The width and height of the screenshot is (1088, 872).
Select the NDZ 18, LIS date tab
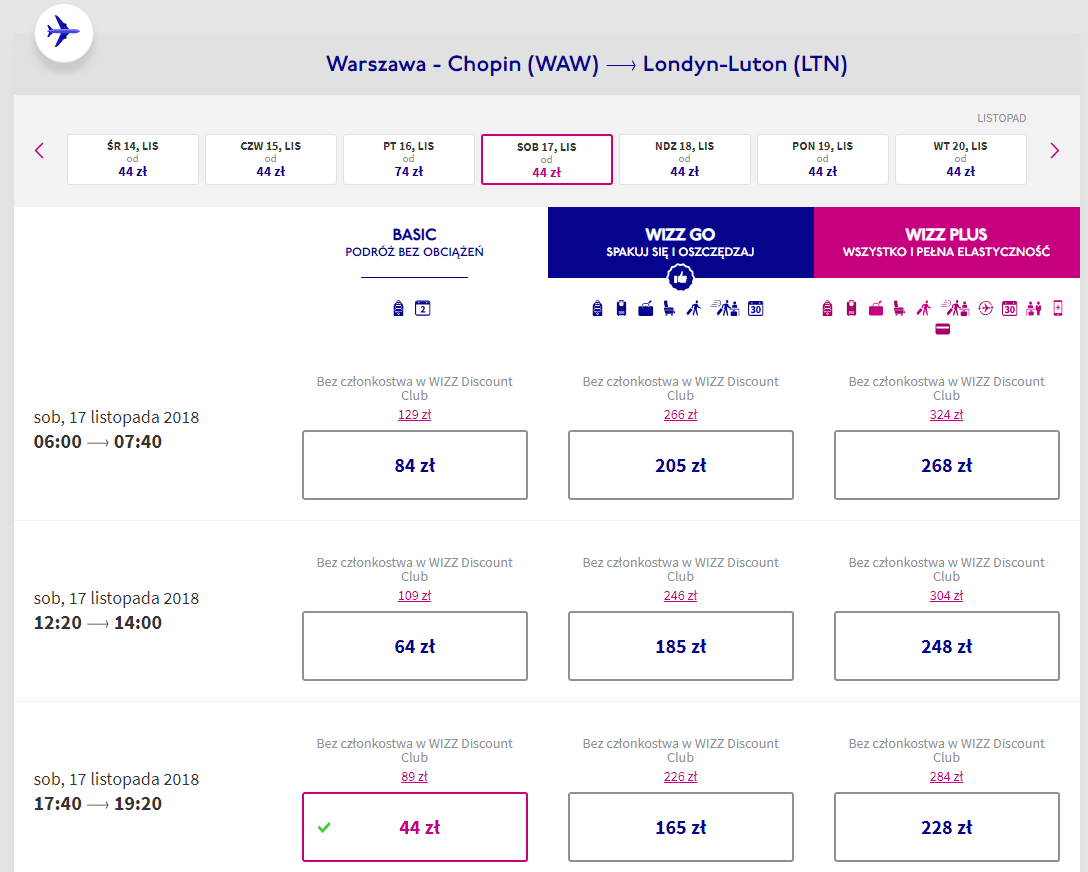(x=684, y=159)
